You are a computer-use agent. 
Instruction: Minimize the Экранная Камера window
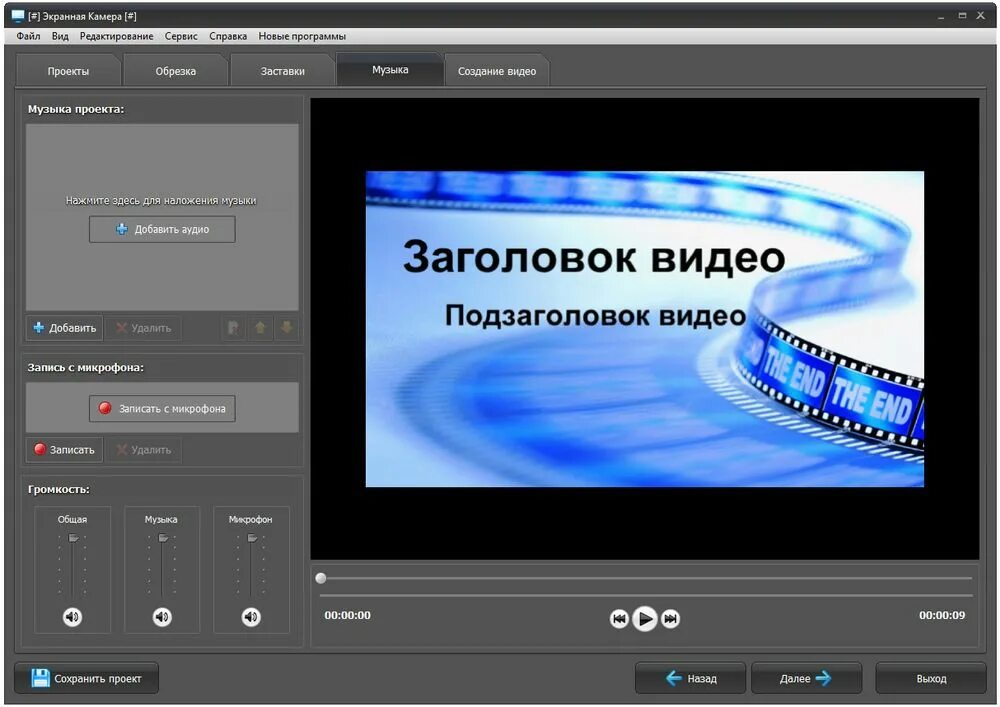pos(941,16)
